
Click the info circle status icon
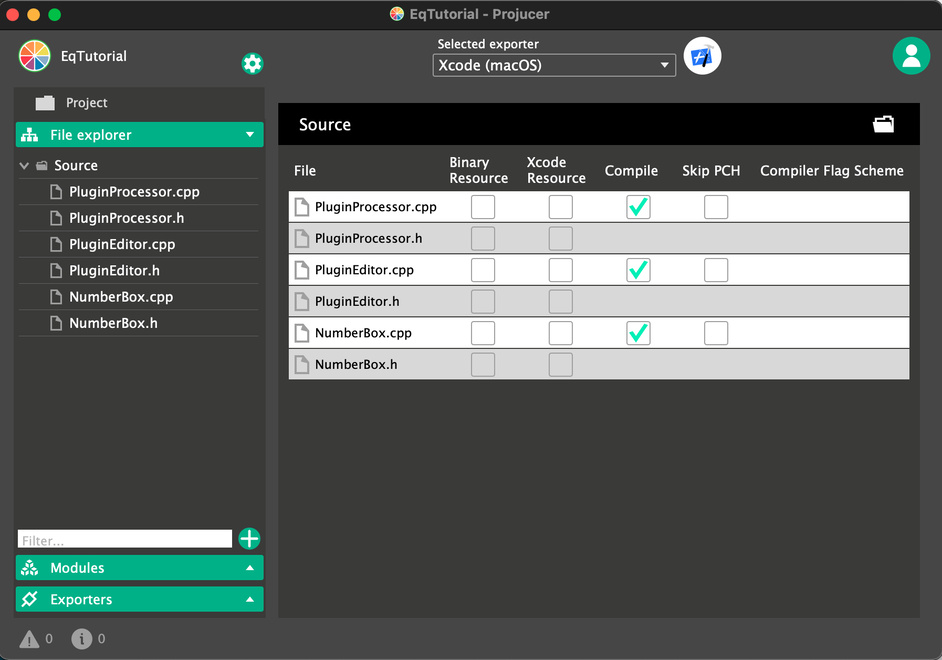[x=82, y=638]
